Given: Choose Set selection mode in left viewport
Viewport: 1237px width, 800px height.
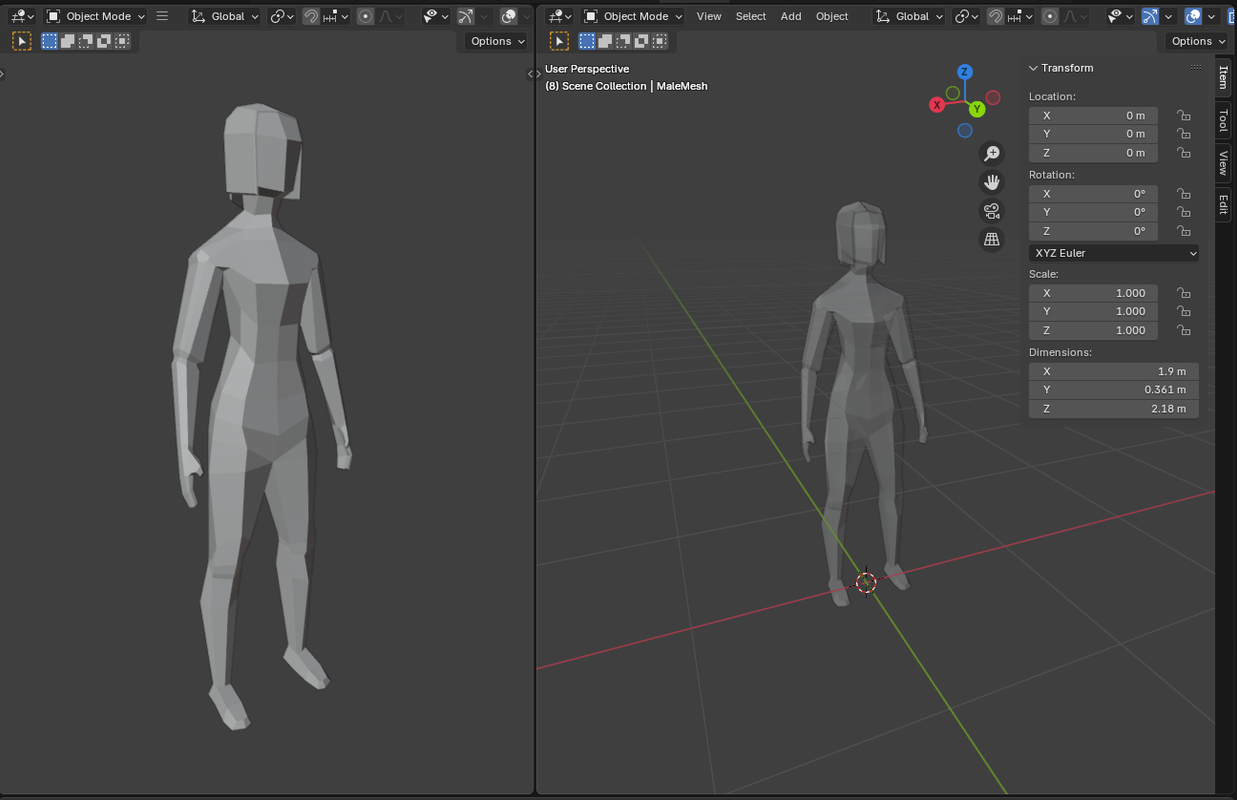Looking at the screenshot, I should click(49, 41).
